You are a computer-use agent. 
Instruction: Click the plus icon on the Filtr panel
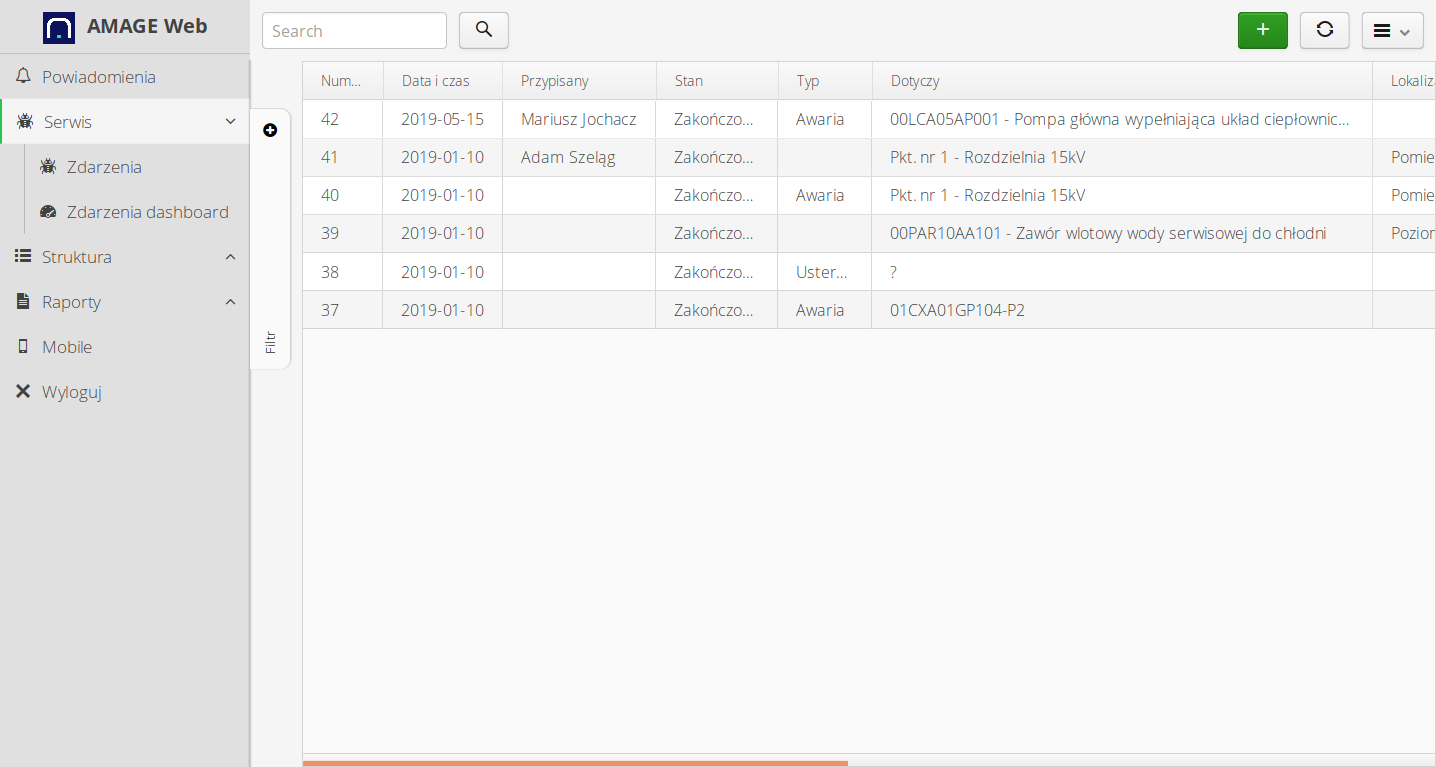pos(270,129)
